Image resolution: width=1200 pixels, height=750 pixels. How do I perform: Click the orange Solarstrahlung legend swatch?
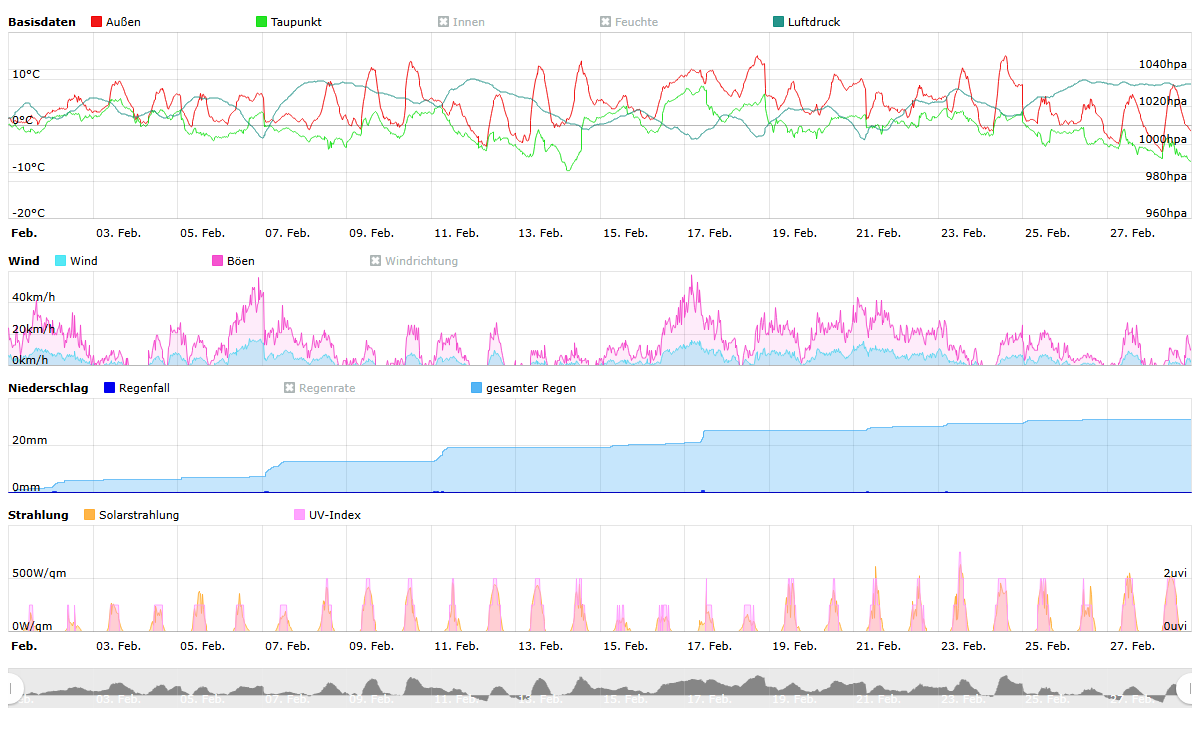tap(90, 515)
